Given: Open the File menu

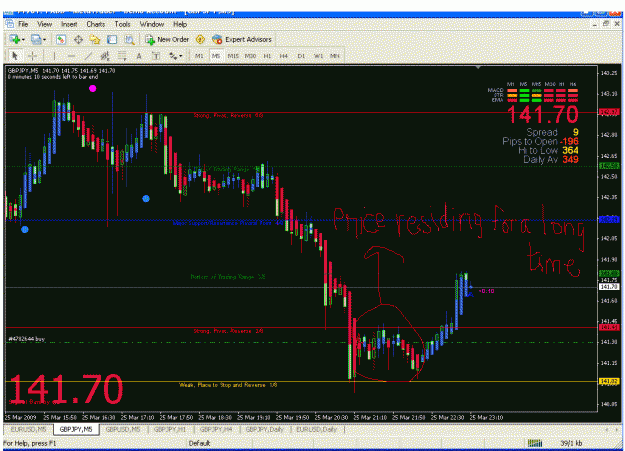Looking at the screenshot, I should pyautogui.click(x=23, y=24).
